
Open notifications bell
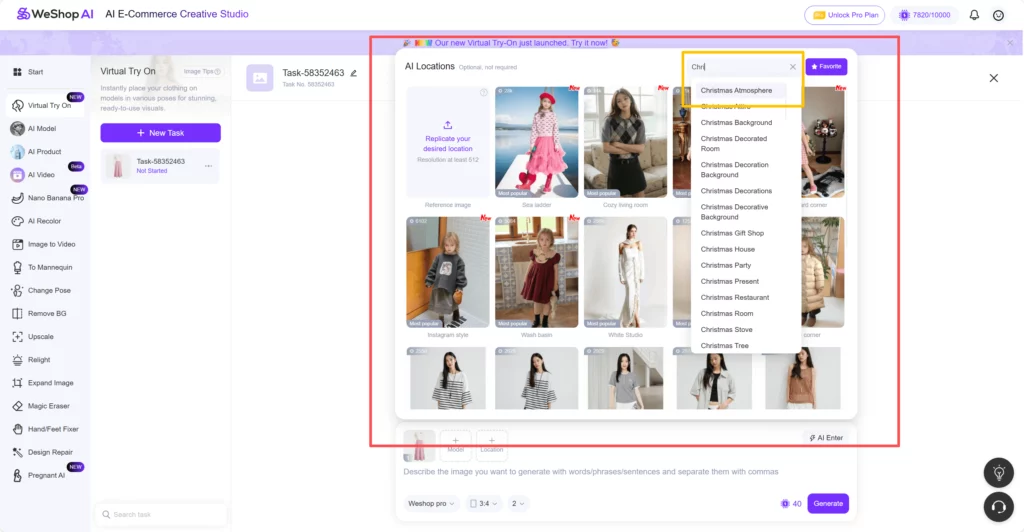click(974, 15)
